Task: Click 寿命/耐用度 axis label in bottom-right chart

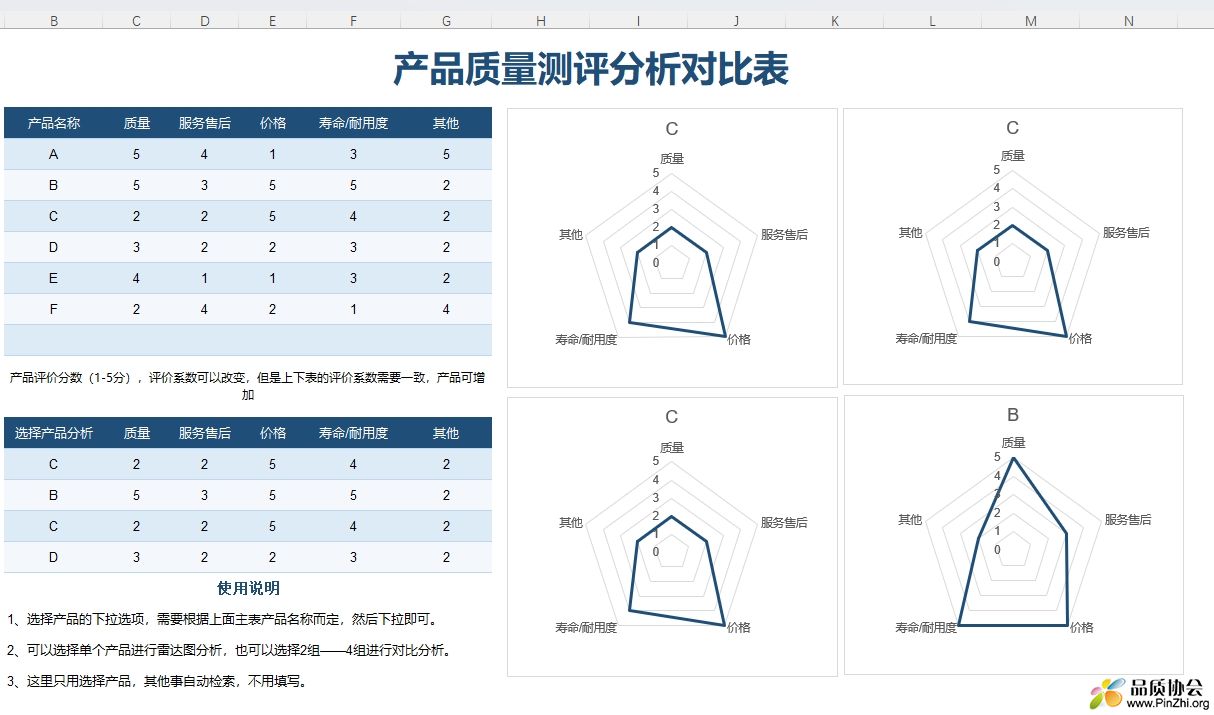Action: tap(926, 628)
